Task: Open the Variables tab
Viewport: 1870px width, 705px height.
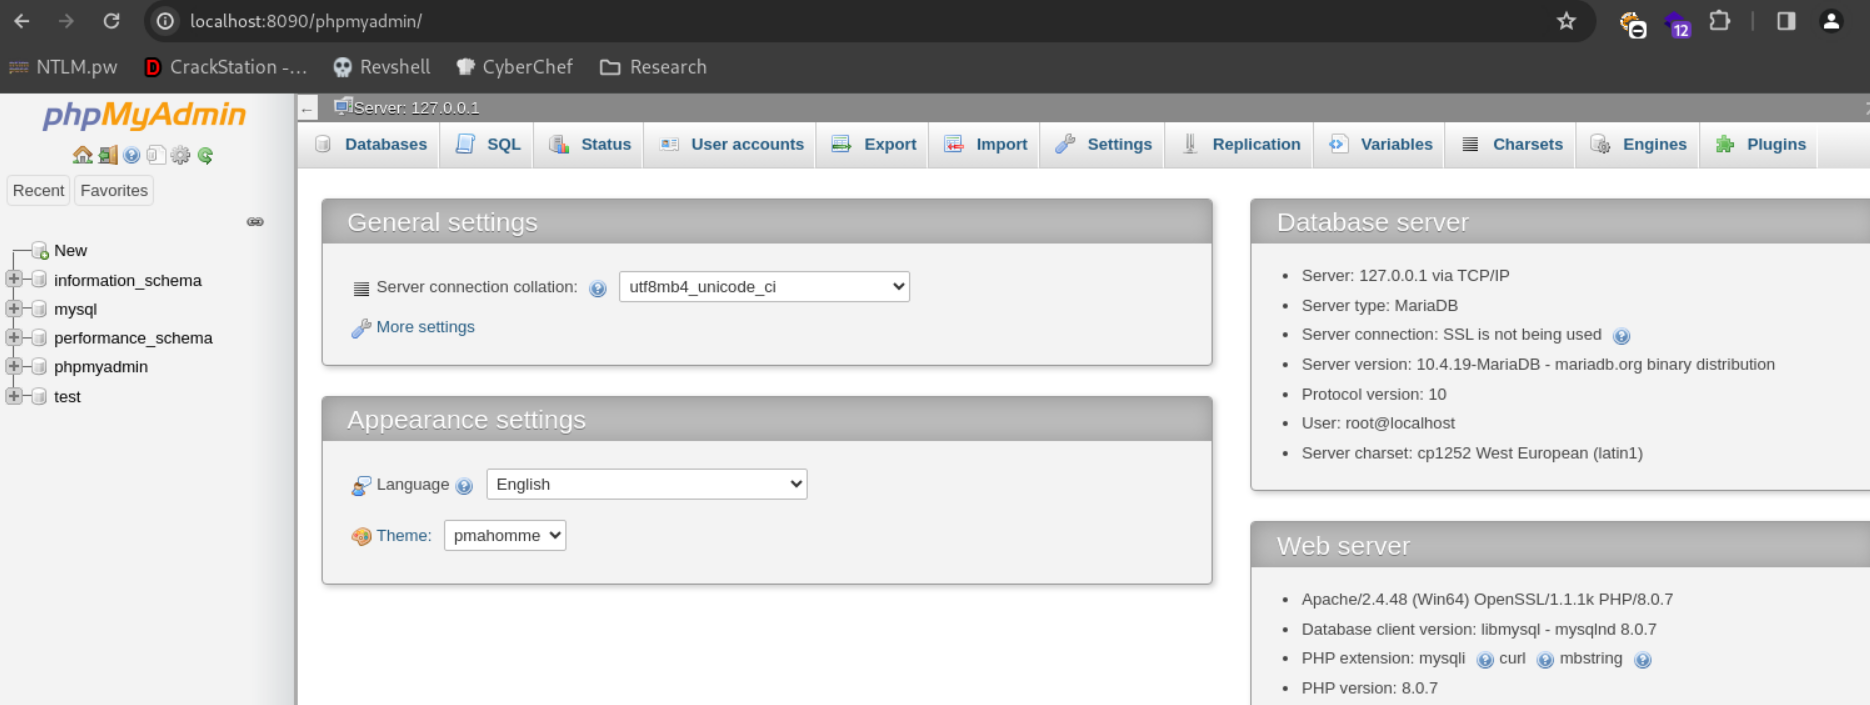Action: click(1380, 144)
